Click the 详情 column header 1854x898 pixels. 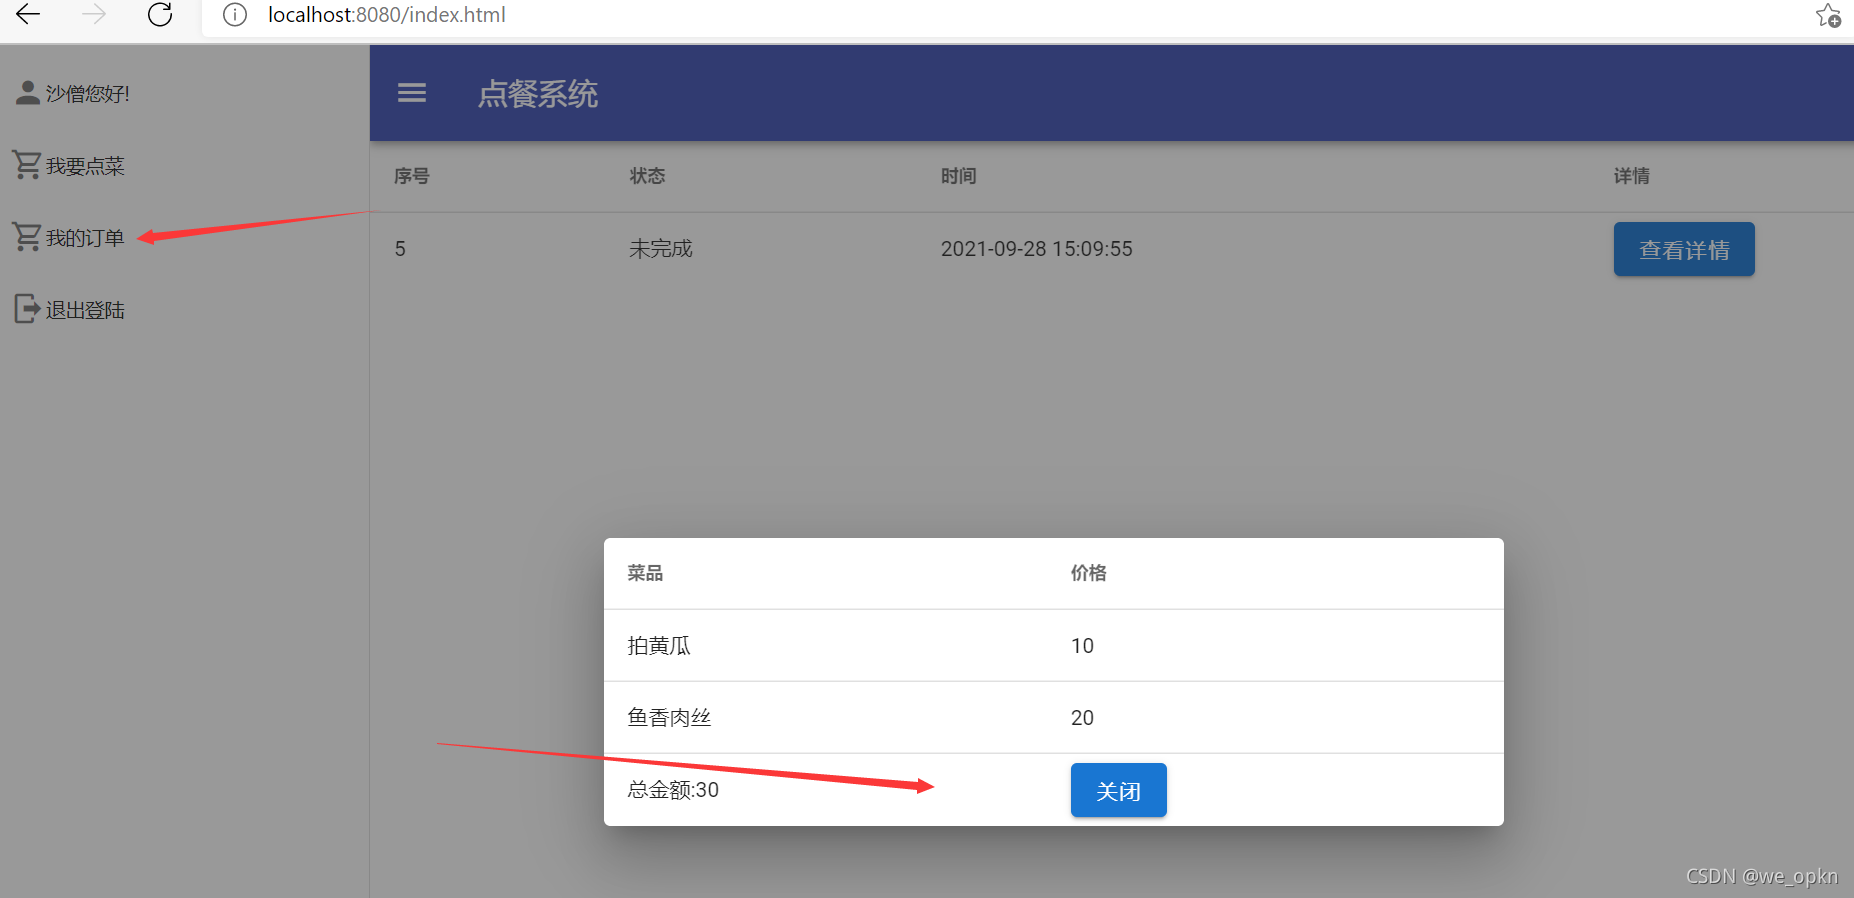click(1631, 176)
